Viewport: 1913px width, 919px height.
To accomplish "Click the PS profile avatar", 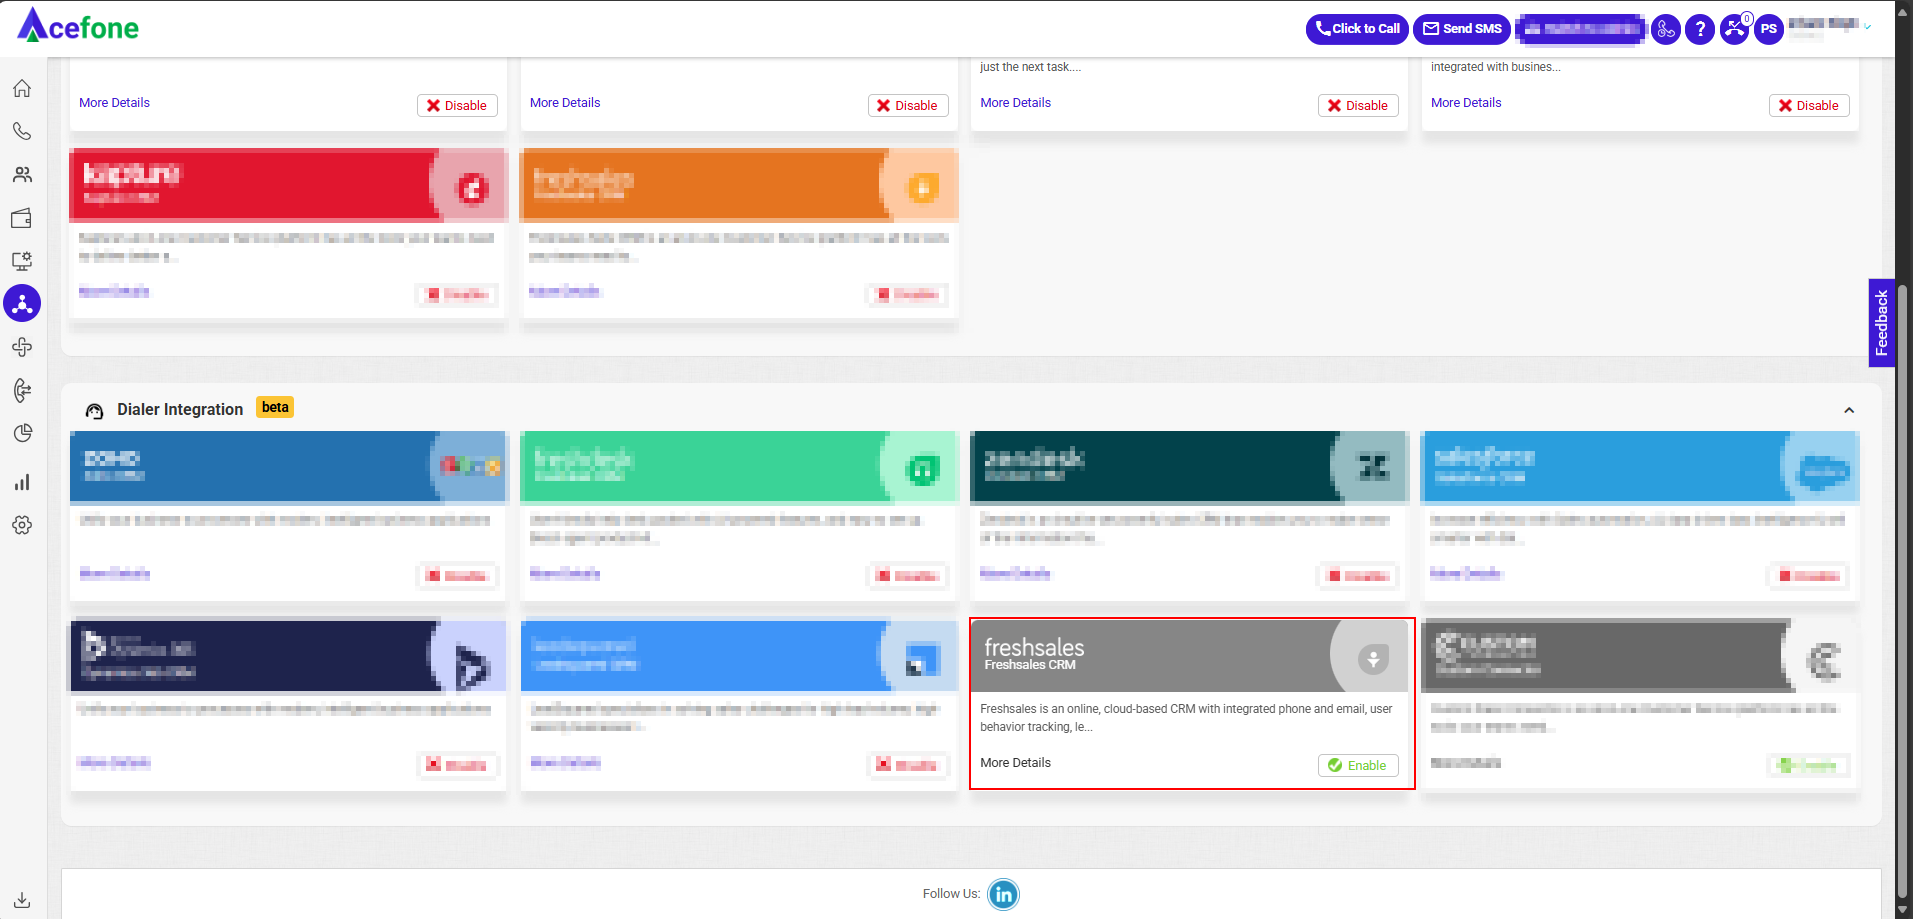I will tap(1769, 29).
